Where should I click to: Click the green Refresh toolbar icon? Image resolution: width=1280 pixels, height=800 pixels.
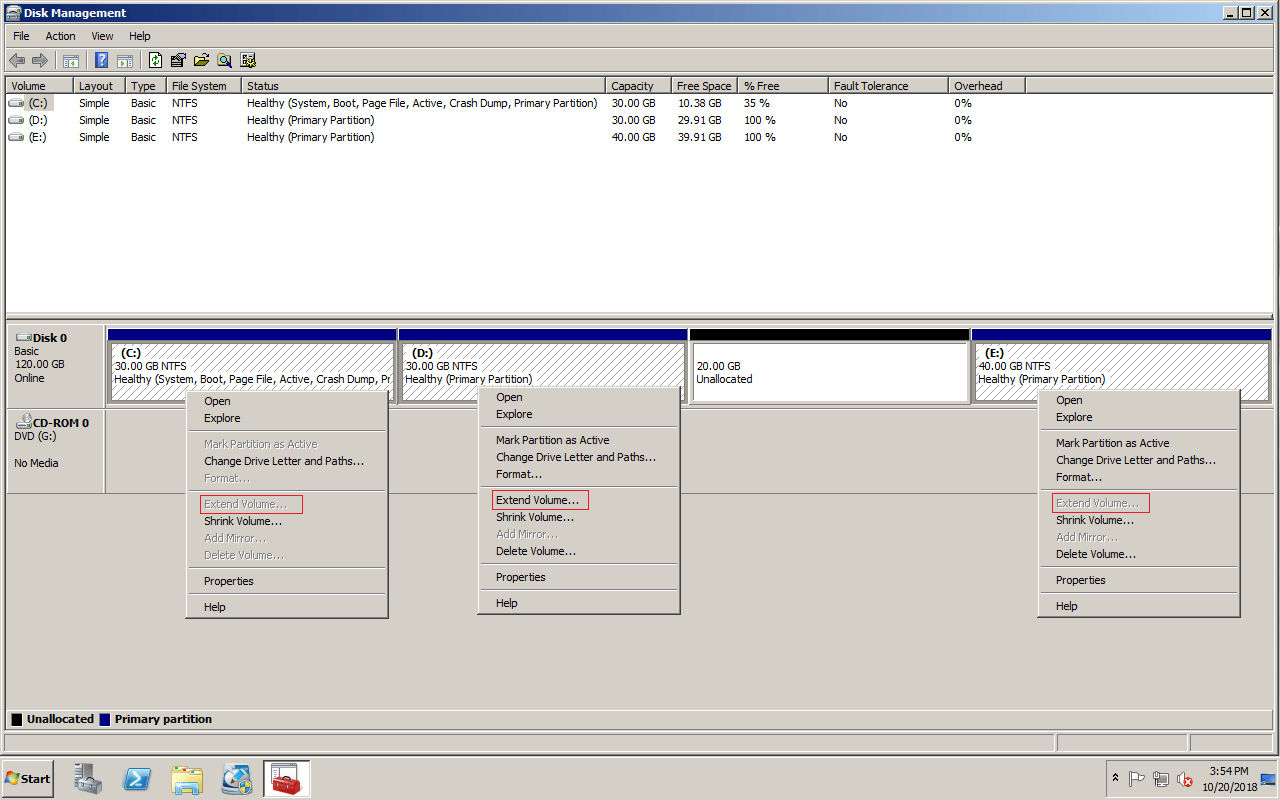click(x=155, y=60)
